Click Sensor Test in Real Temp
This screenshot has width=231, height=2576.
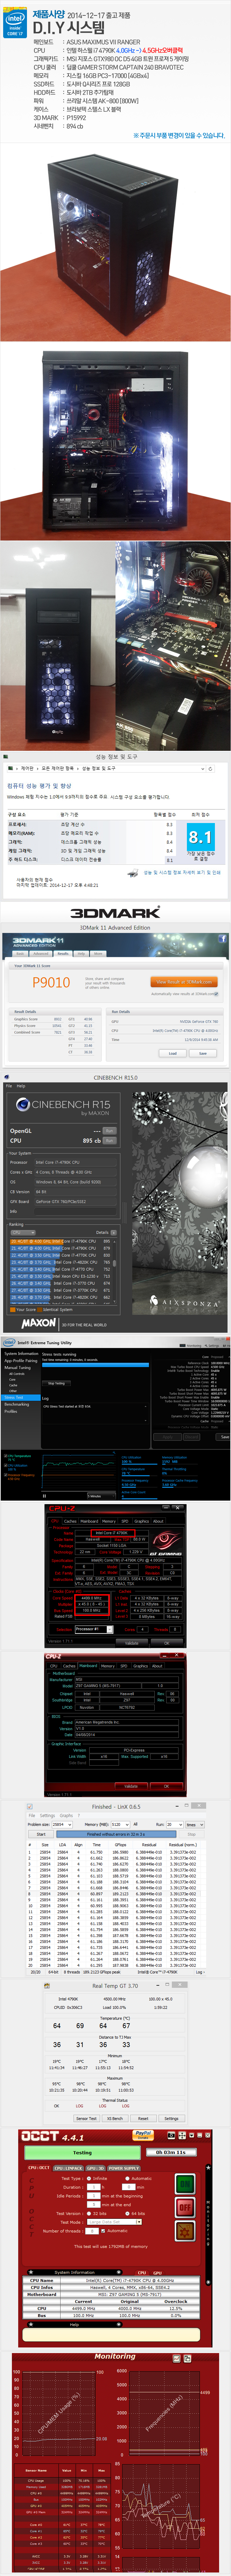click(x=86, y=2118)
